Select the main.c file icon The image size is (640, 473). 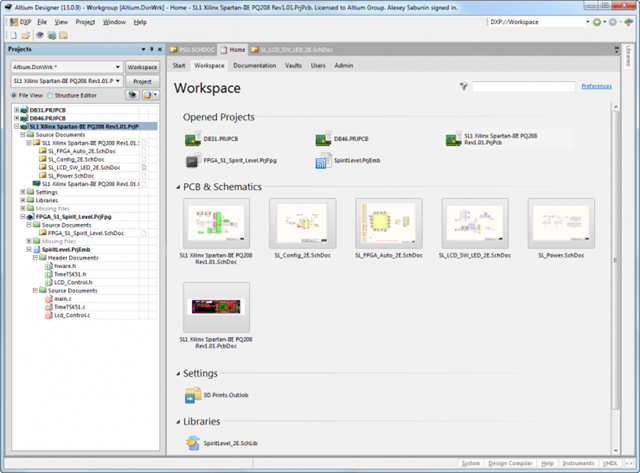tap(48, 299)
